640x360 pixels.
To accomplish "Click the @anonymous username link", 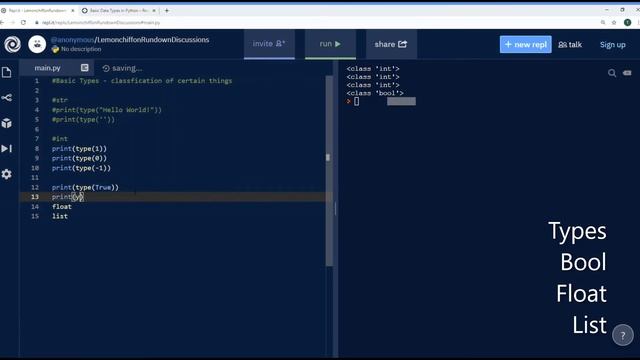I will (x=72, y=40).
